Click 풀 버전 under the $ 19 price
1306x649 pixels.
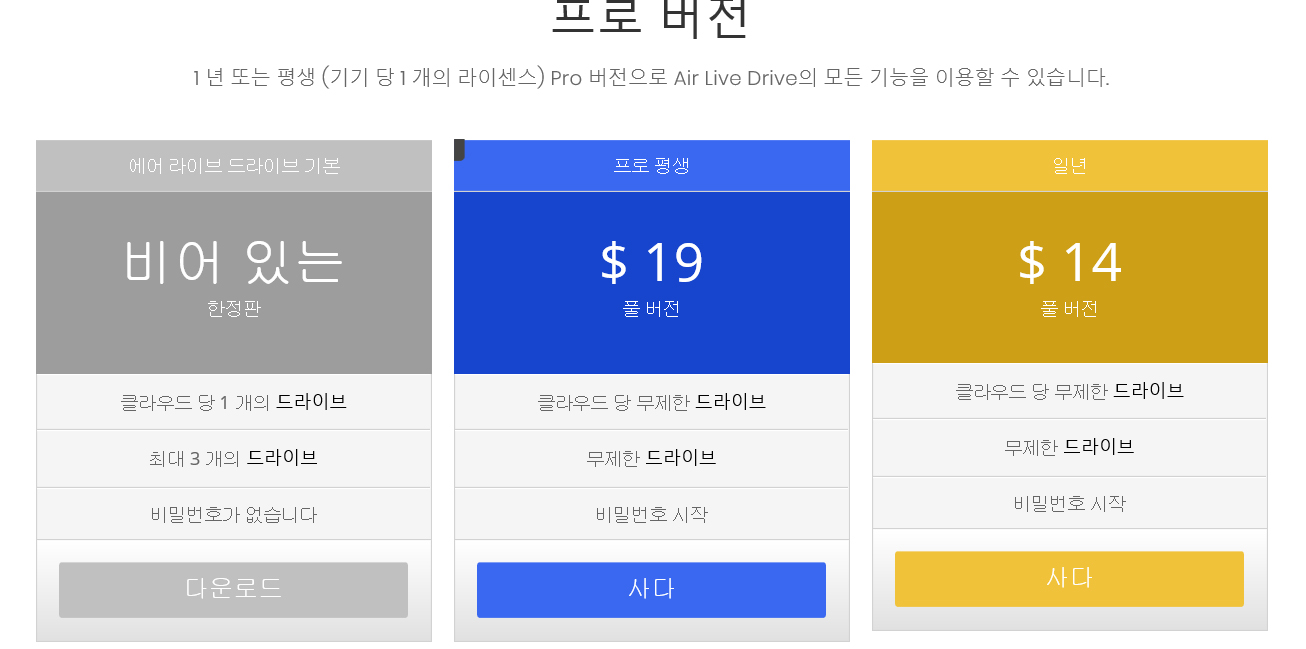coord(652,309)
